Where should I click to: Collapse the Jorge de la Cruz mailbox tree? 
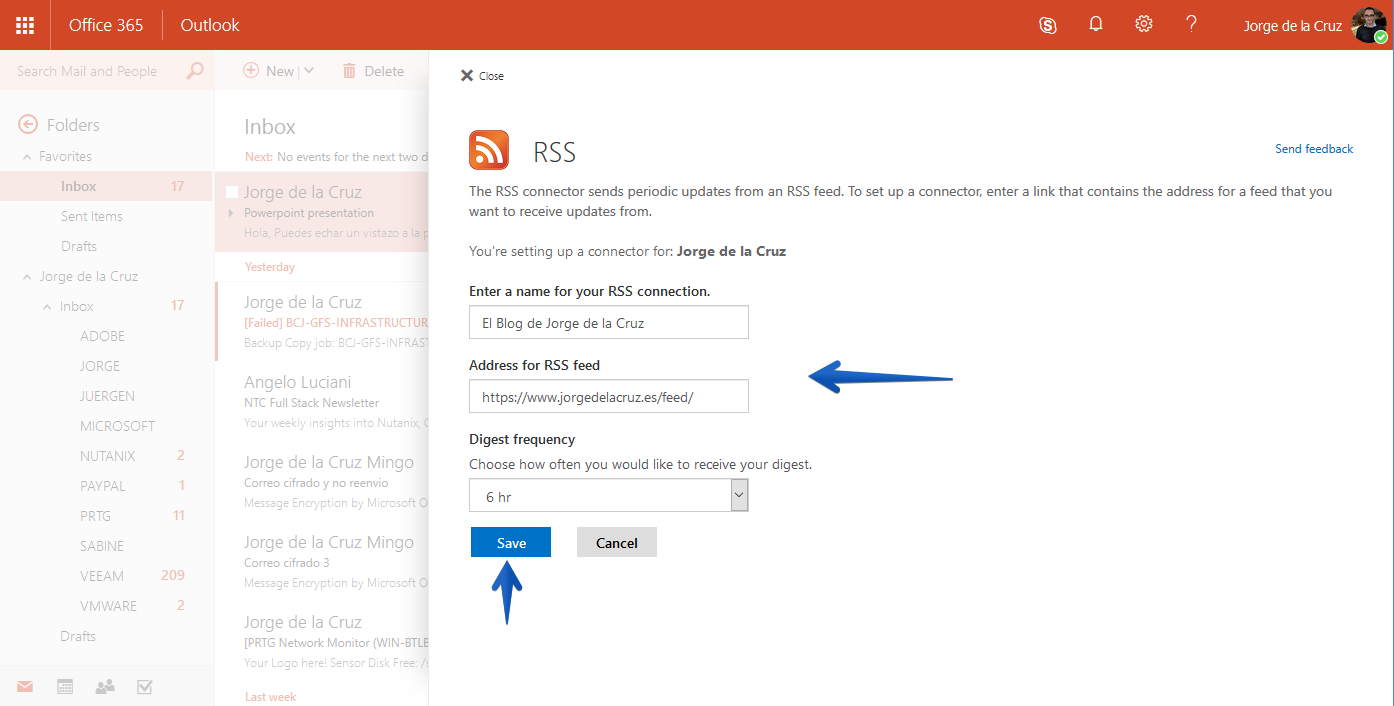pos(27,277)
